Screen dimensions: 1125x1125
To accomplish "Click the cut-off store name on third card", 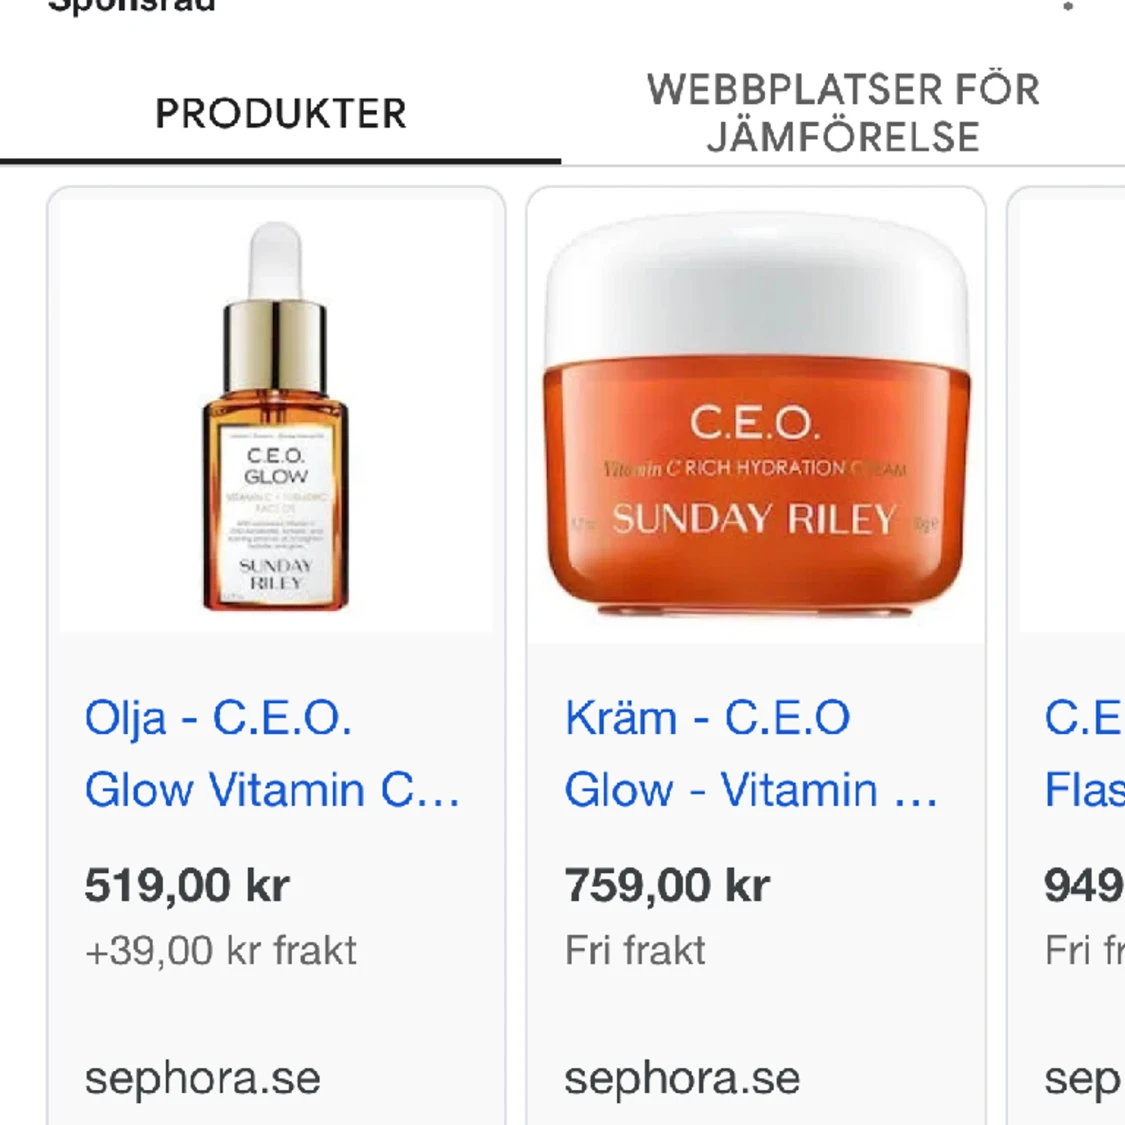I will [1084, 1079].
